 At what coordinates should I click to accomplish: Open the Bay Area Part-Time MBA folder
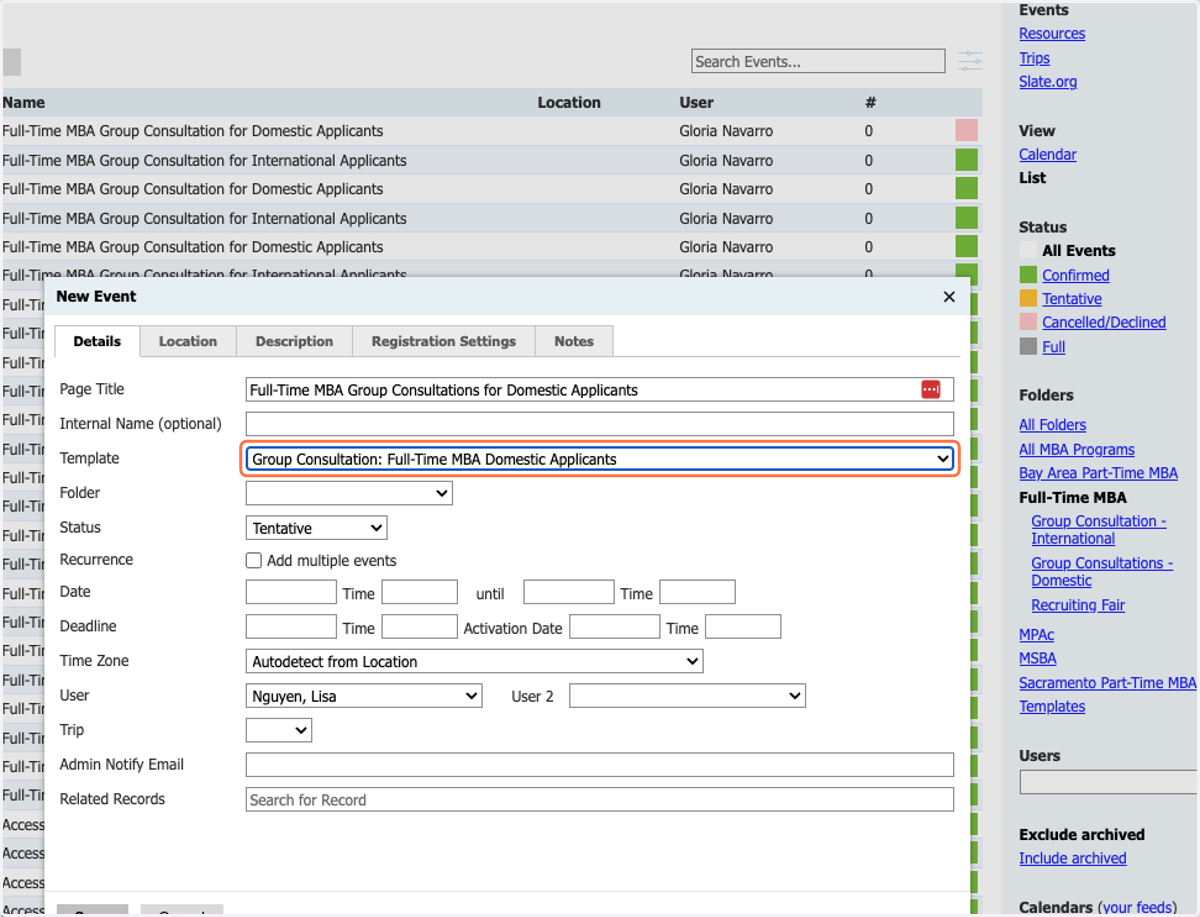click(1098, 473)
